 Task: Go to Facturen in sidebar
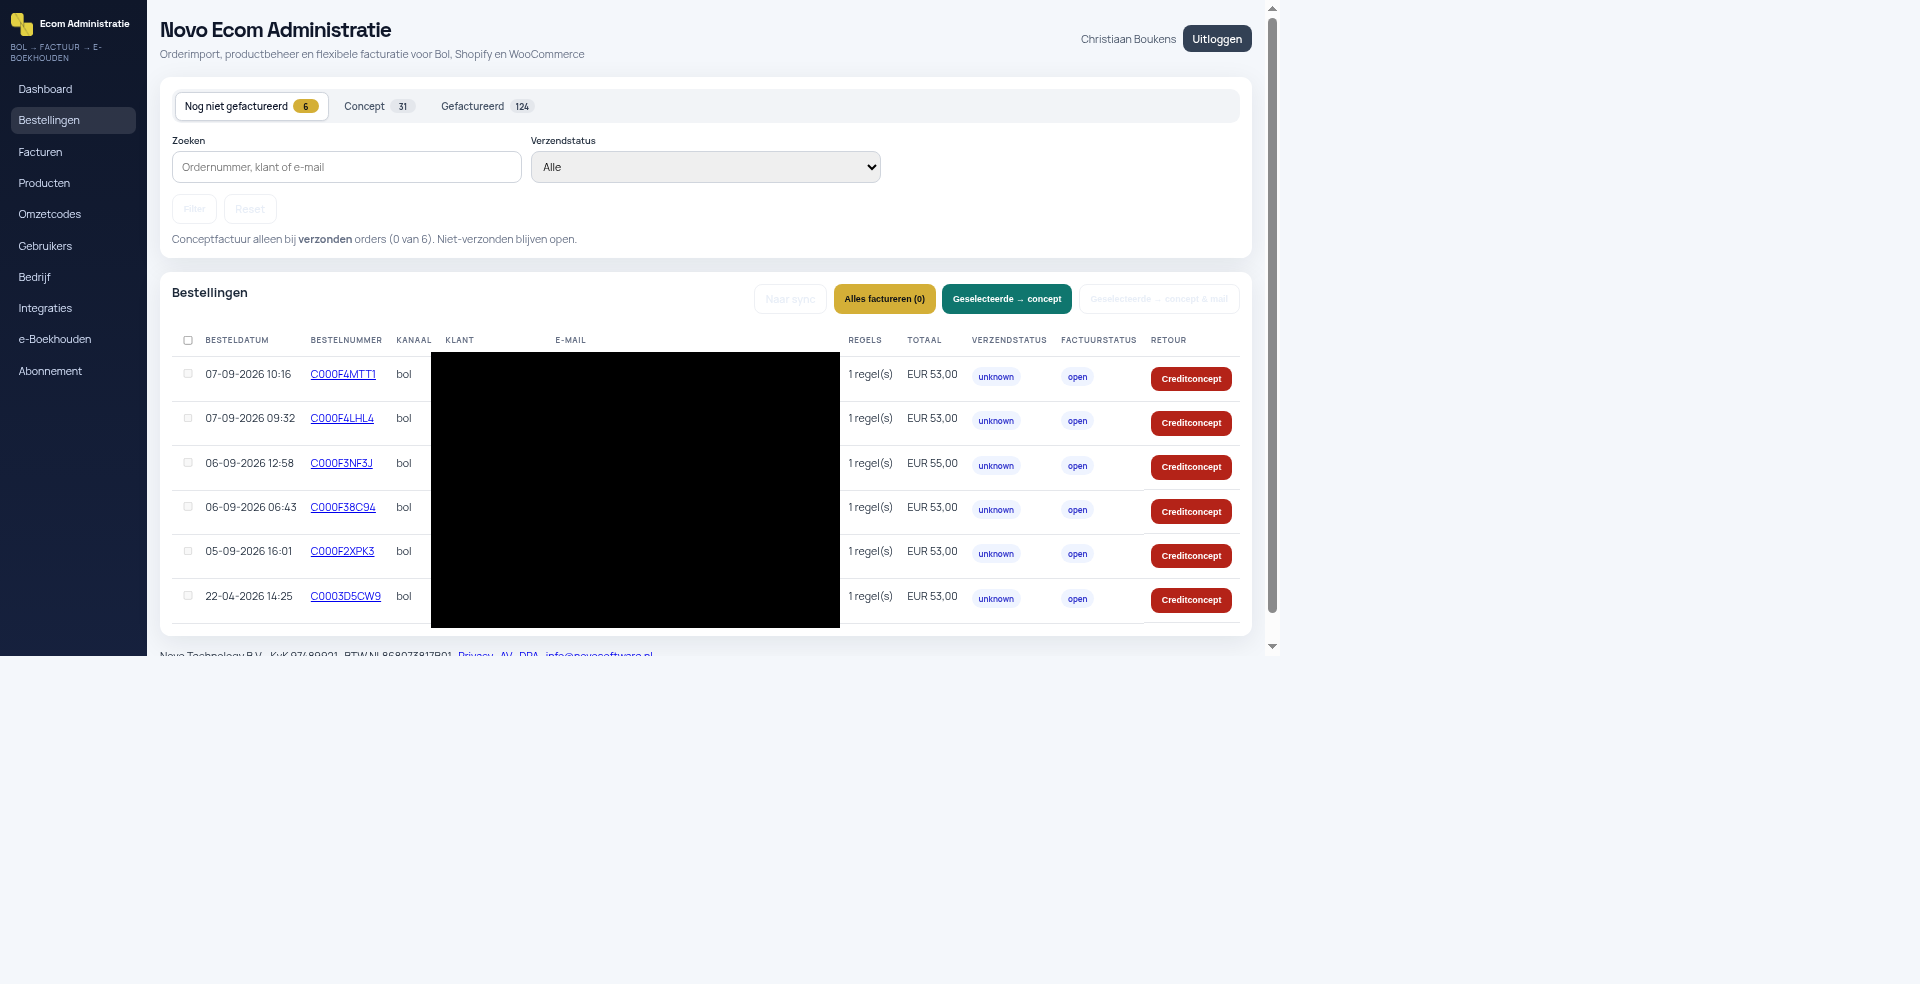click(73, 152)
